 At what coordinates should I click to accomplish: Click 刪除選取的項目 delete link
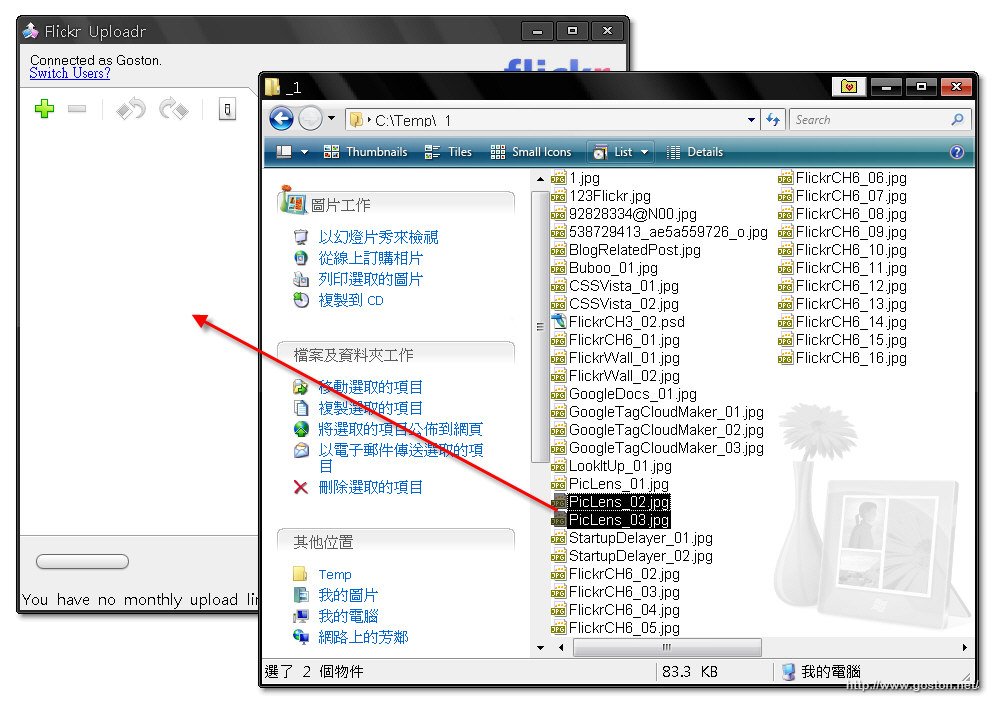coord(370,487)
